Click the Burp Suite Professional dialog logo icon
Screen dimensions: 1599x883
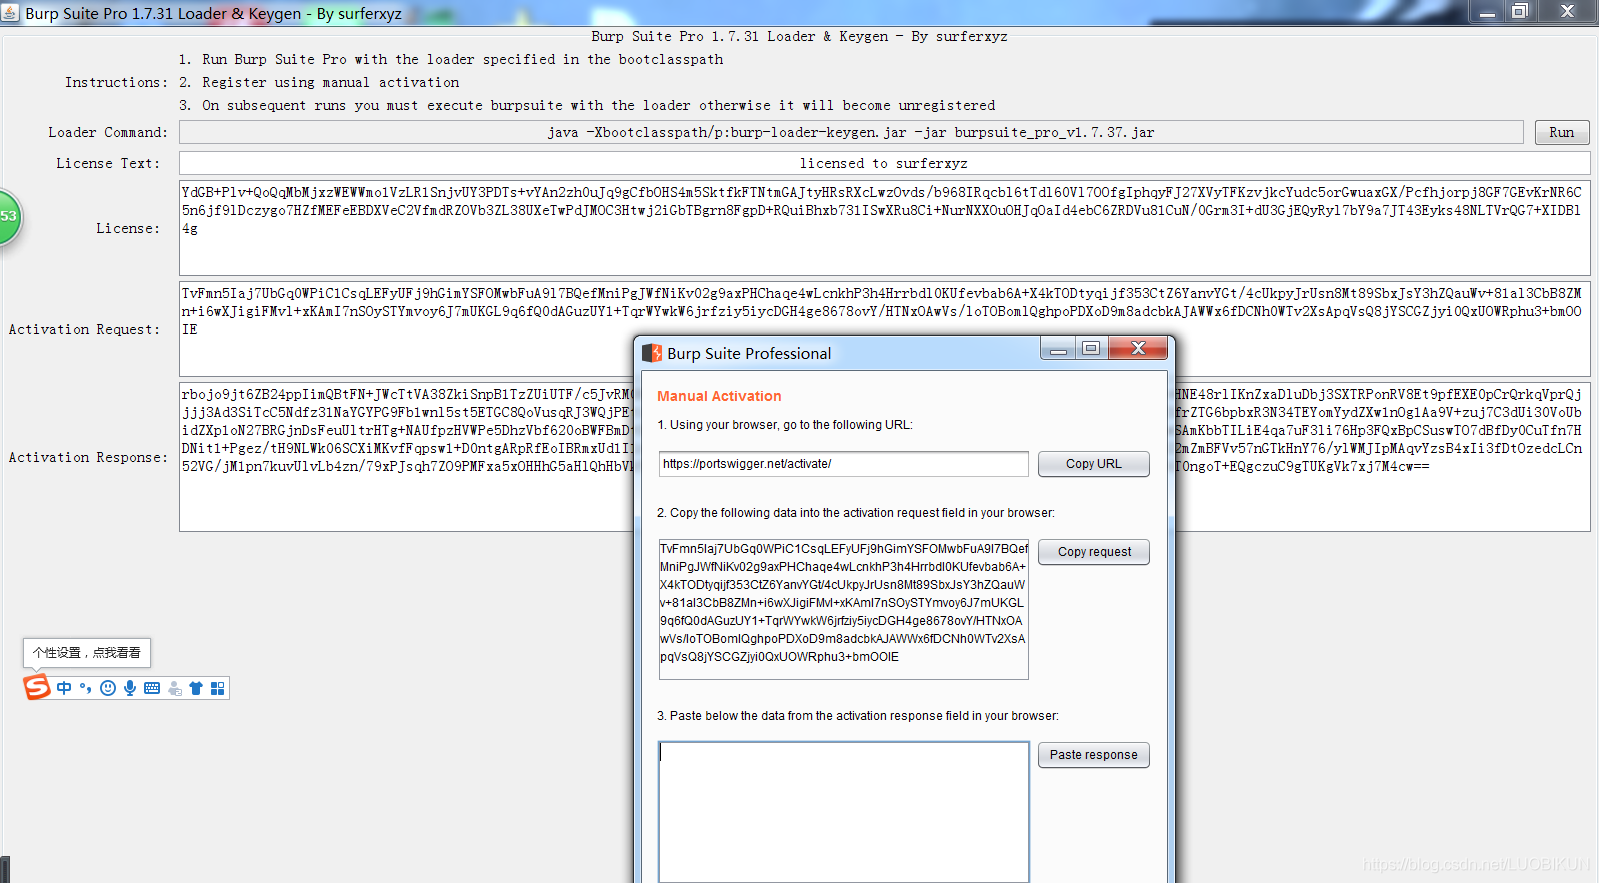point(652,353)
